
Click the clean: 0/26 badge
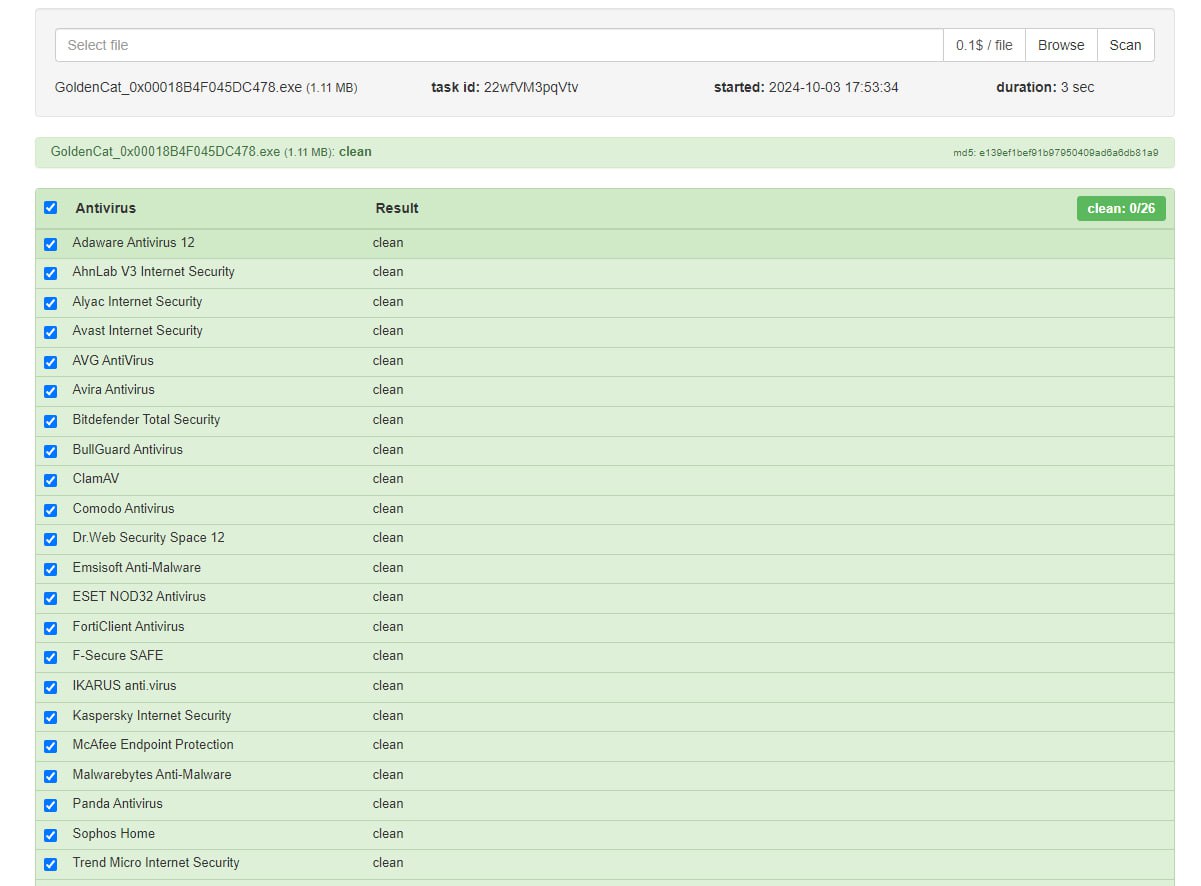pos(1121,208)
